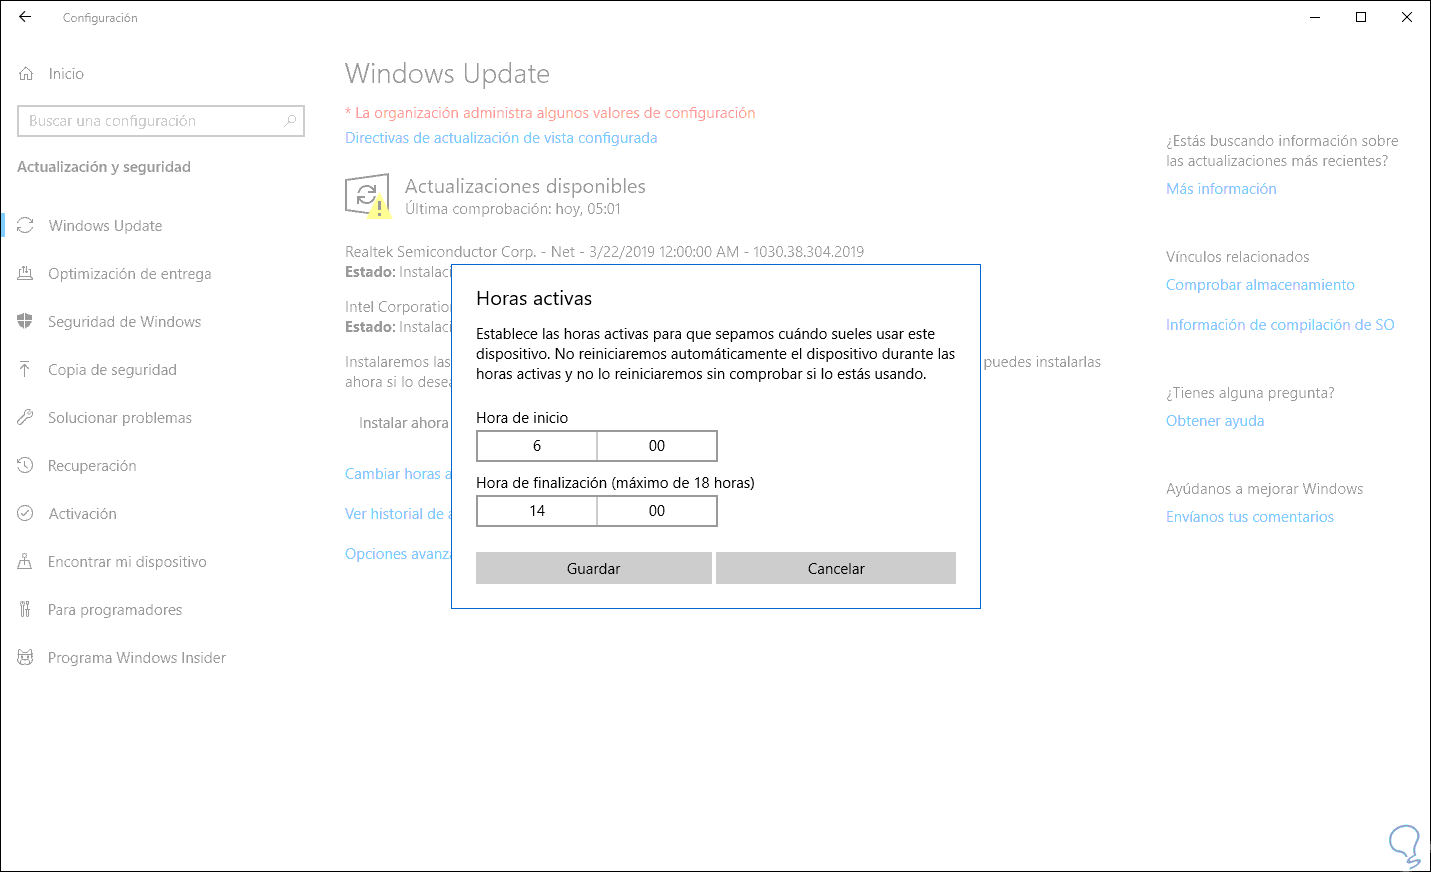Open the Recuperación section
The height and width of the screenshot is (872, 1431).
[x=92, y=466]
